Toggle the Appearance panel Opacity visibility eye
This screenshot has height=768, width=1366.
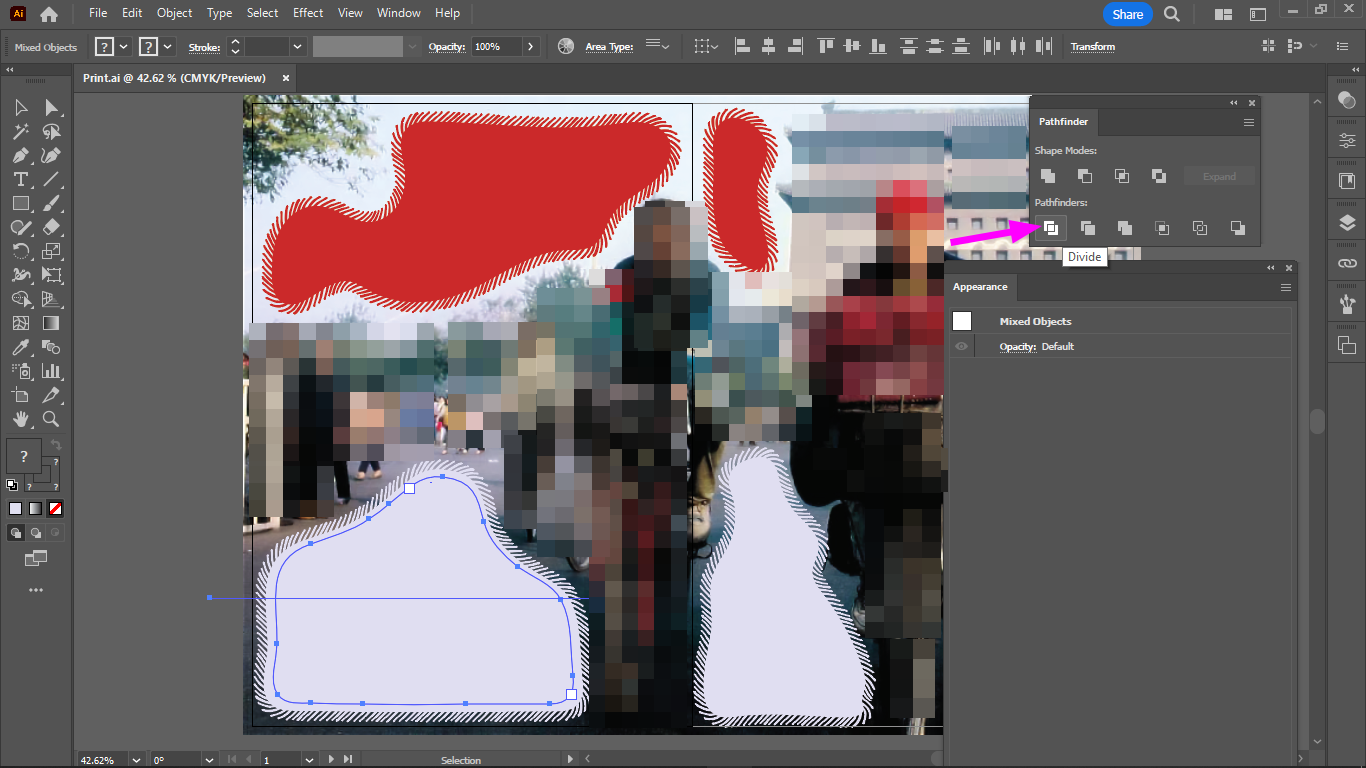961,346
